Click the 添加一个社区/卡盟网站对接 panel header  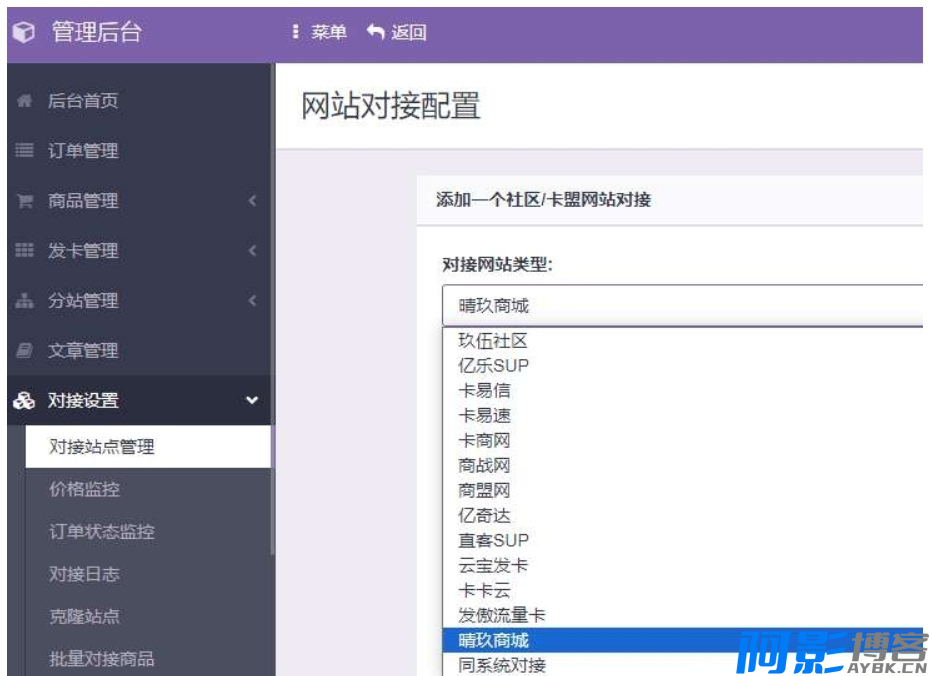[x=670, y=200]
